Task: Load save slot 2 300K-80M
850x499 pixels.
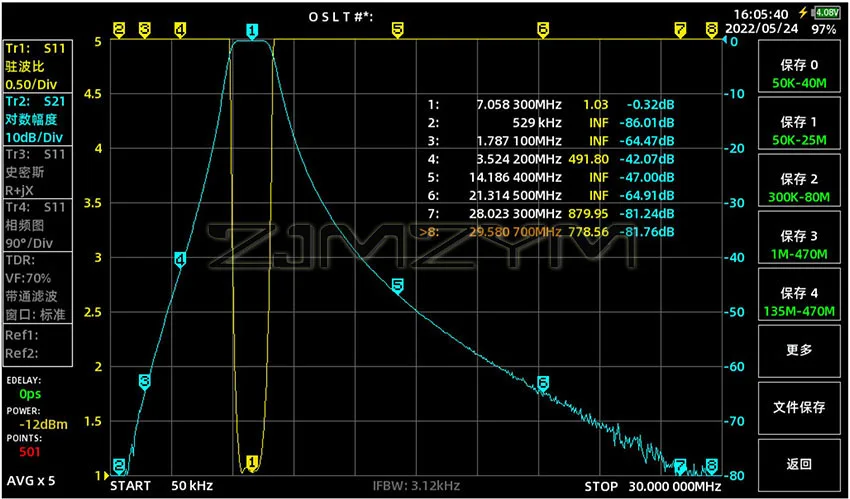Action: (x=799, y=181)
